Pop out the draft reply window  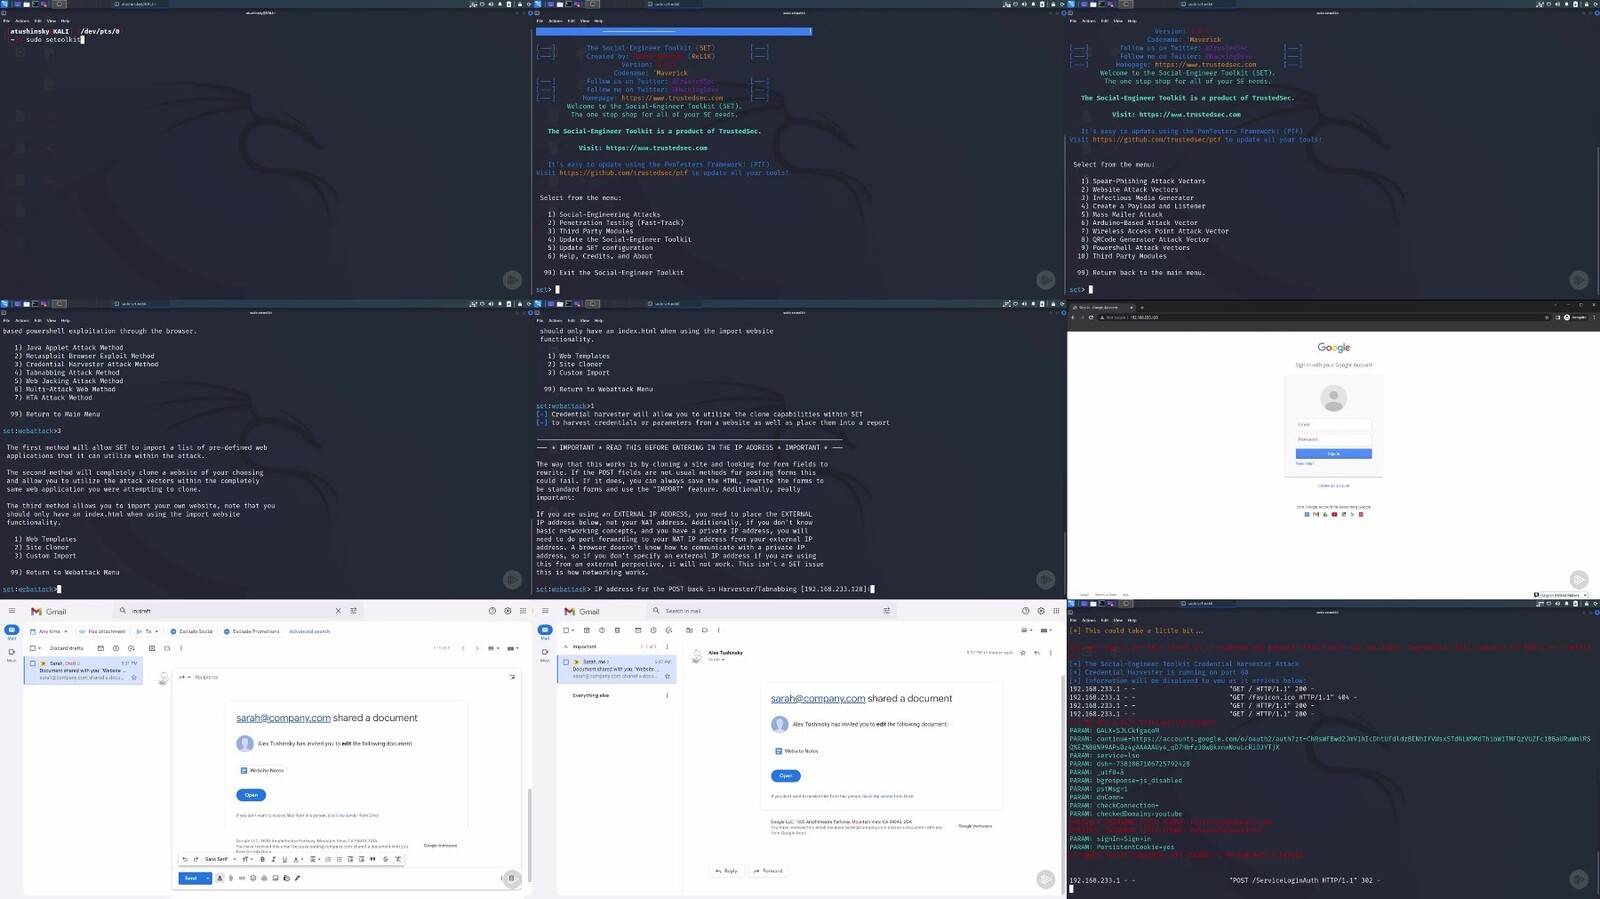pyautogui.click(x=512, y=677)
